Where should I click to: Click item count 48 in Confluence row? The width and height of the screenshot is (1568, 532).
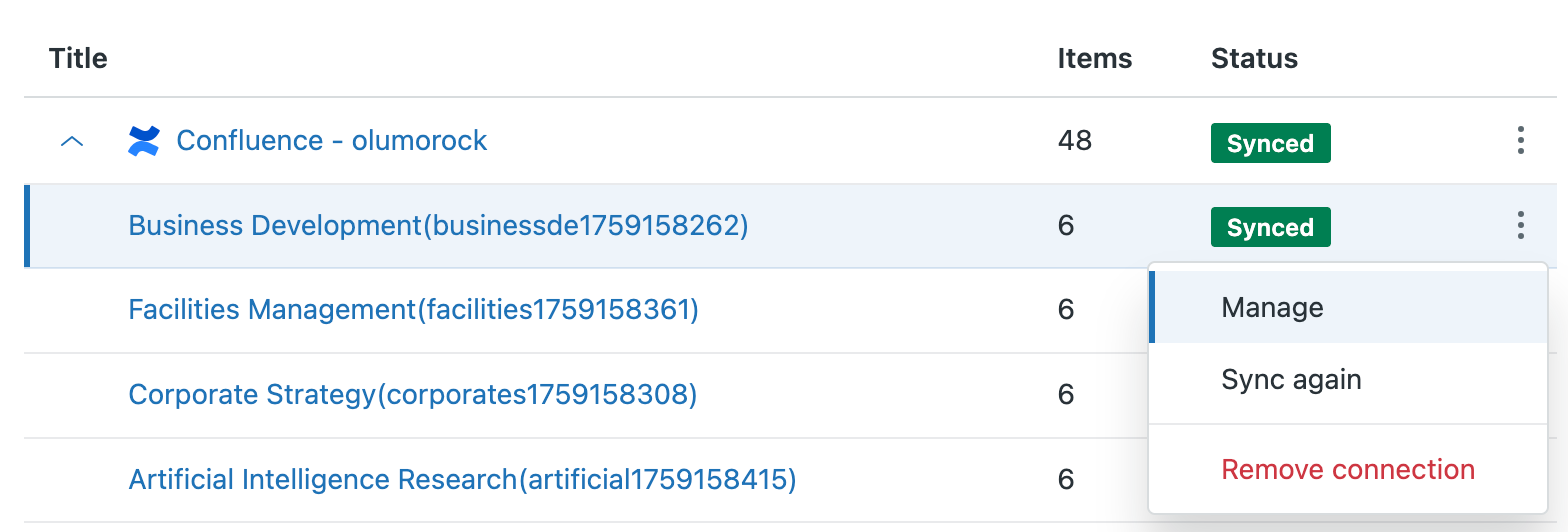(1074, 141)
